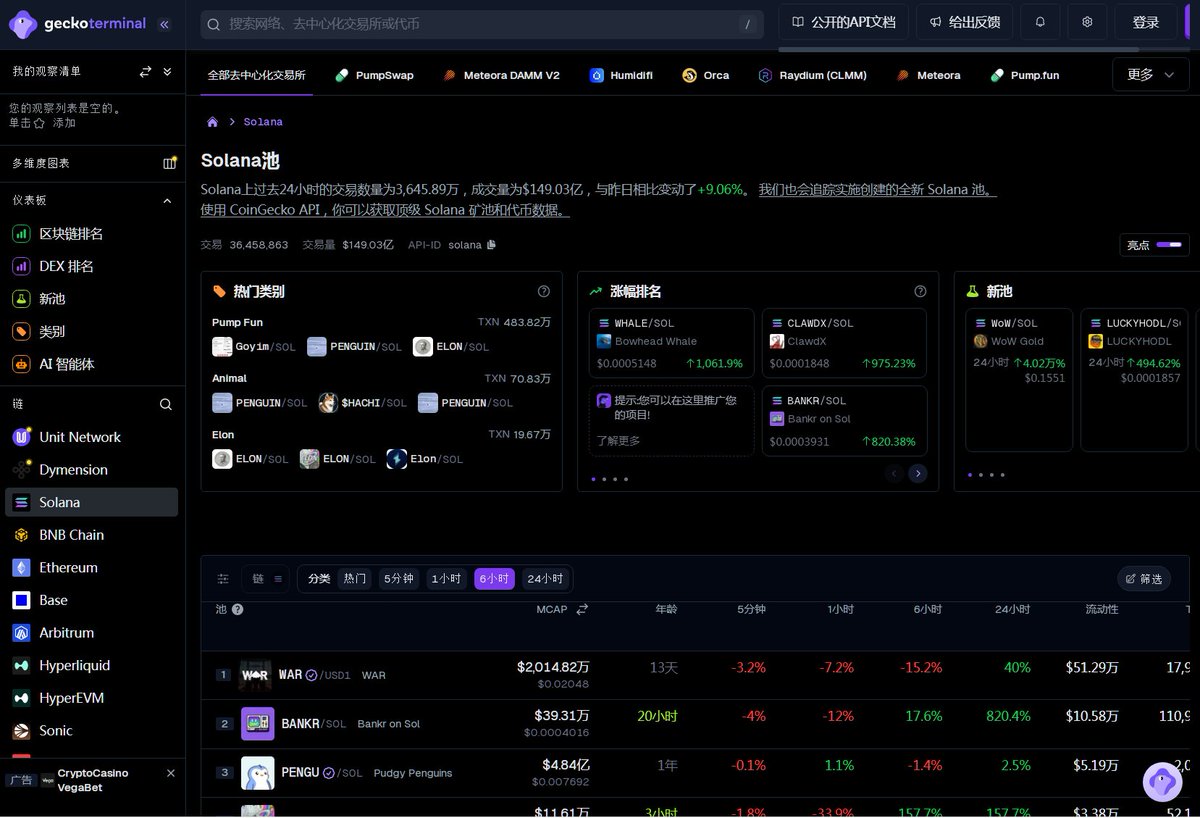Toggle the 亮点 highlights switch
The height and width of the screenshot is (818, 1200).
click(x=1168, y=245)
